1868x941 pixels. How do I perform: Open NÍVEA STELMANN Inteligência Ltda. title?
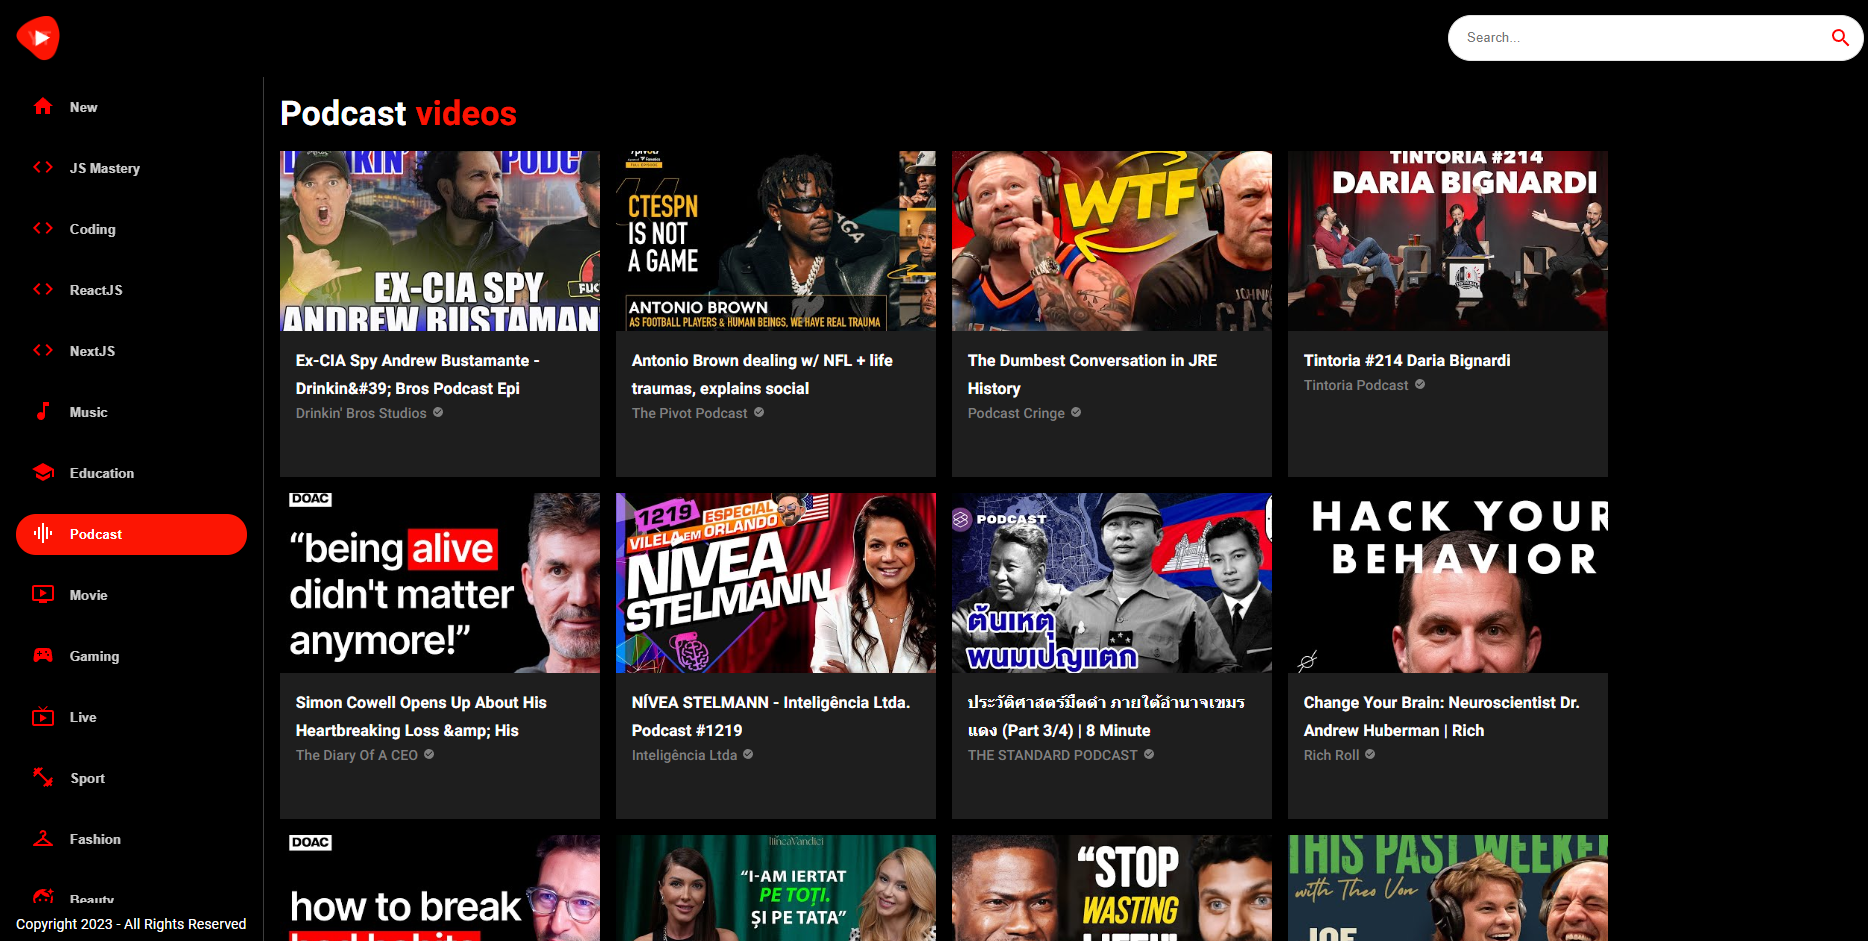point(771,716)
